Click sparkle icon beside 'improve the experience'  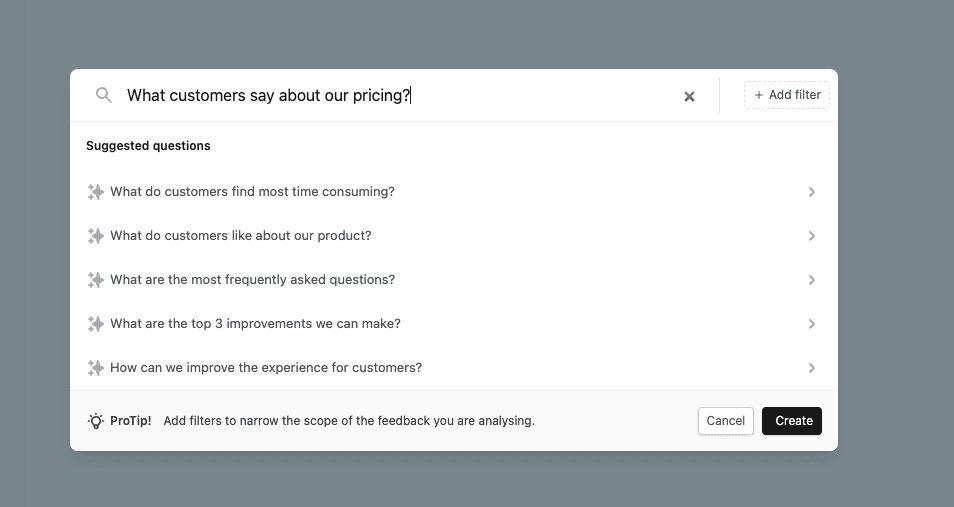[x=96, y=368]
